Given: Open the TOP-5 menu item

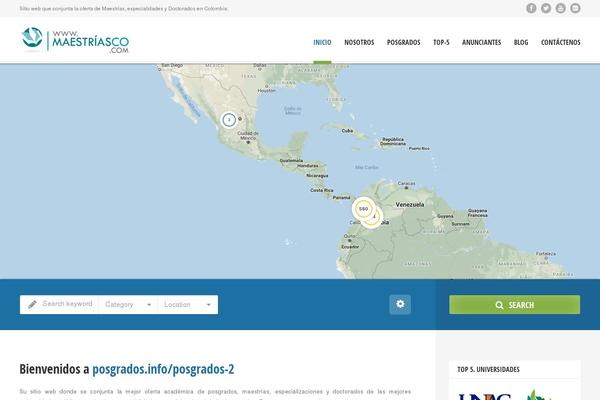Looking at the screenshot, I should (441, 42).
